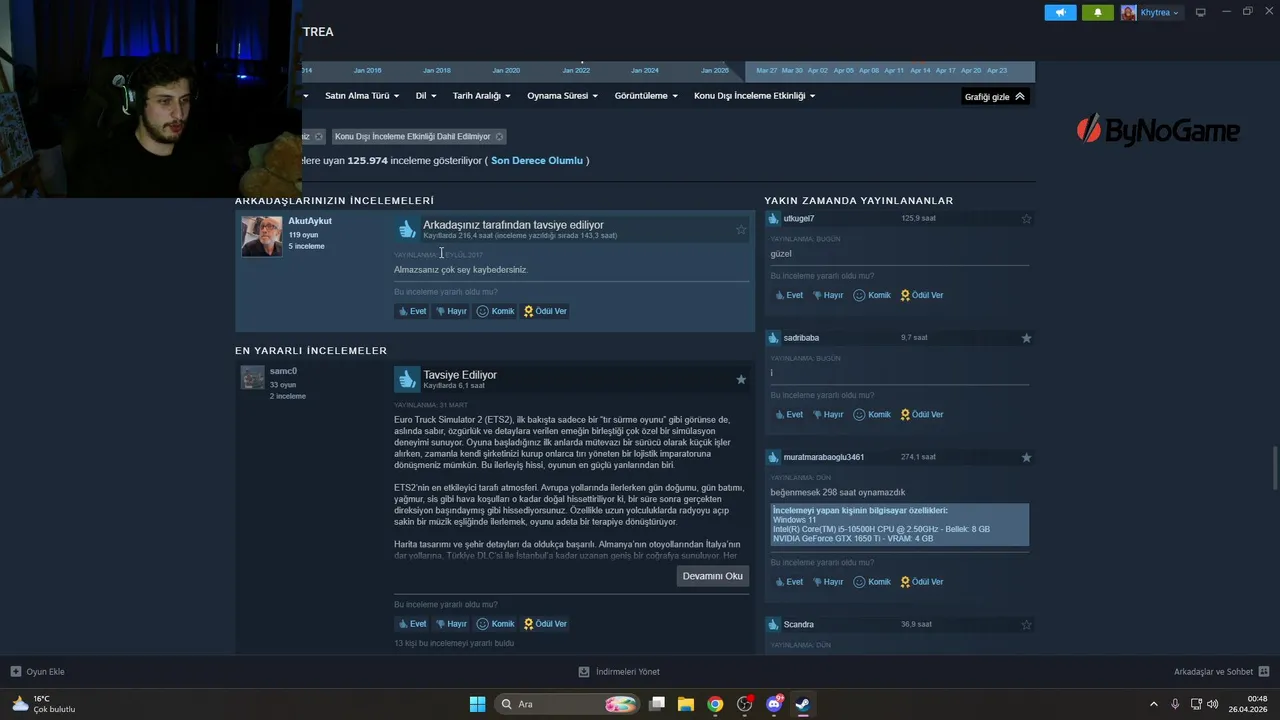The width and height of the screenshot is (1280, 720).
Task: Click the star icon on Scandra's review
Action: pyautogui.click(x=1026, y=625)
